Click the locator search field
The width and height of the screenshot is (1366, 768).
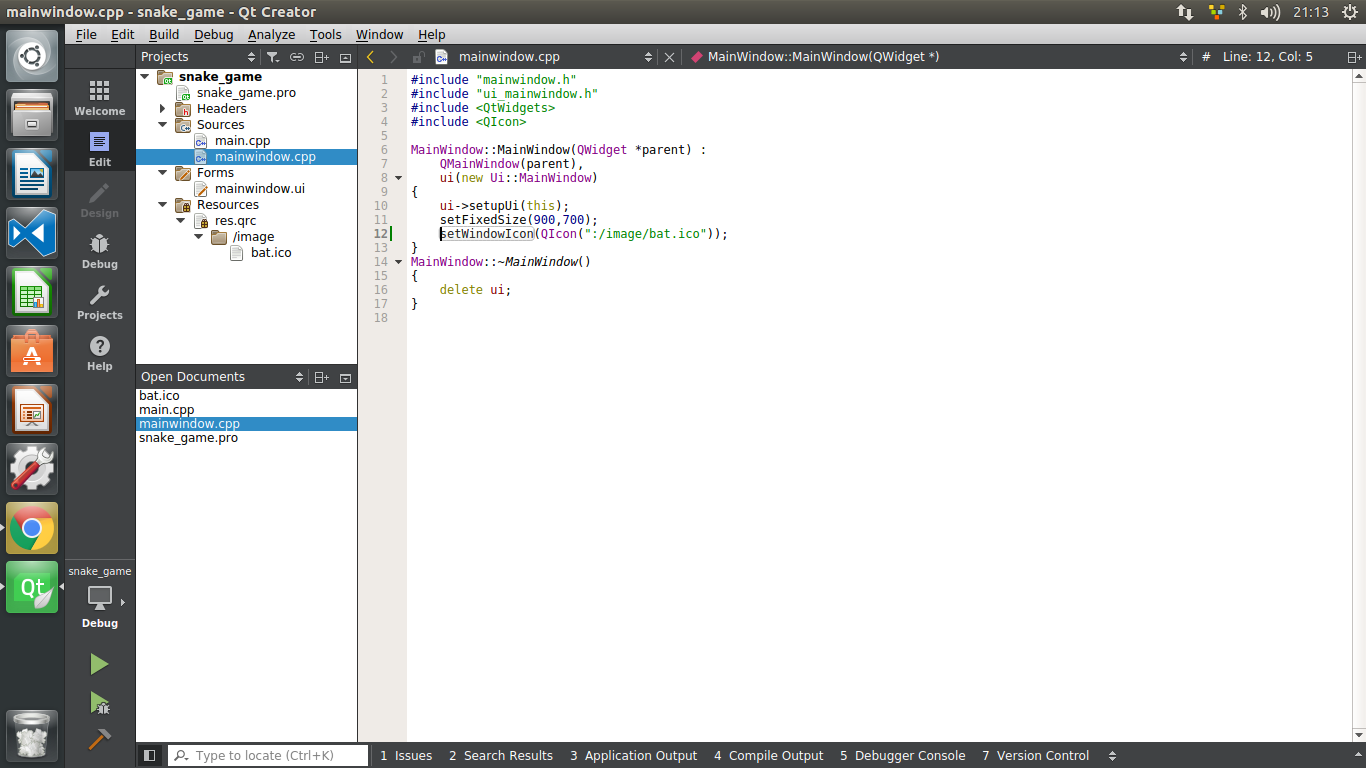(268, 756)
